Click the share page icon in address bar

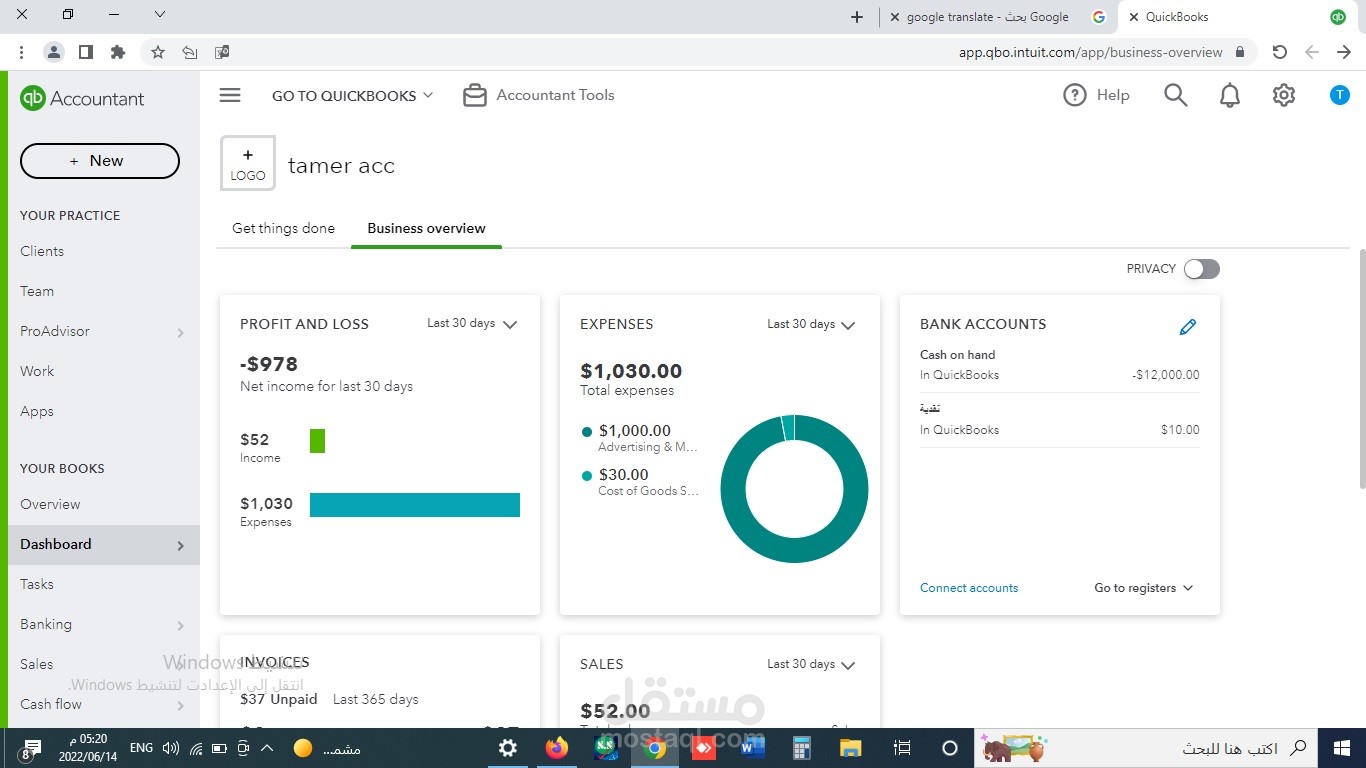pyautogui.click(x=190, y=52)
